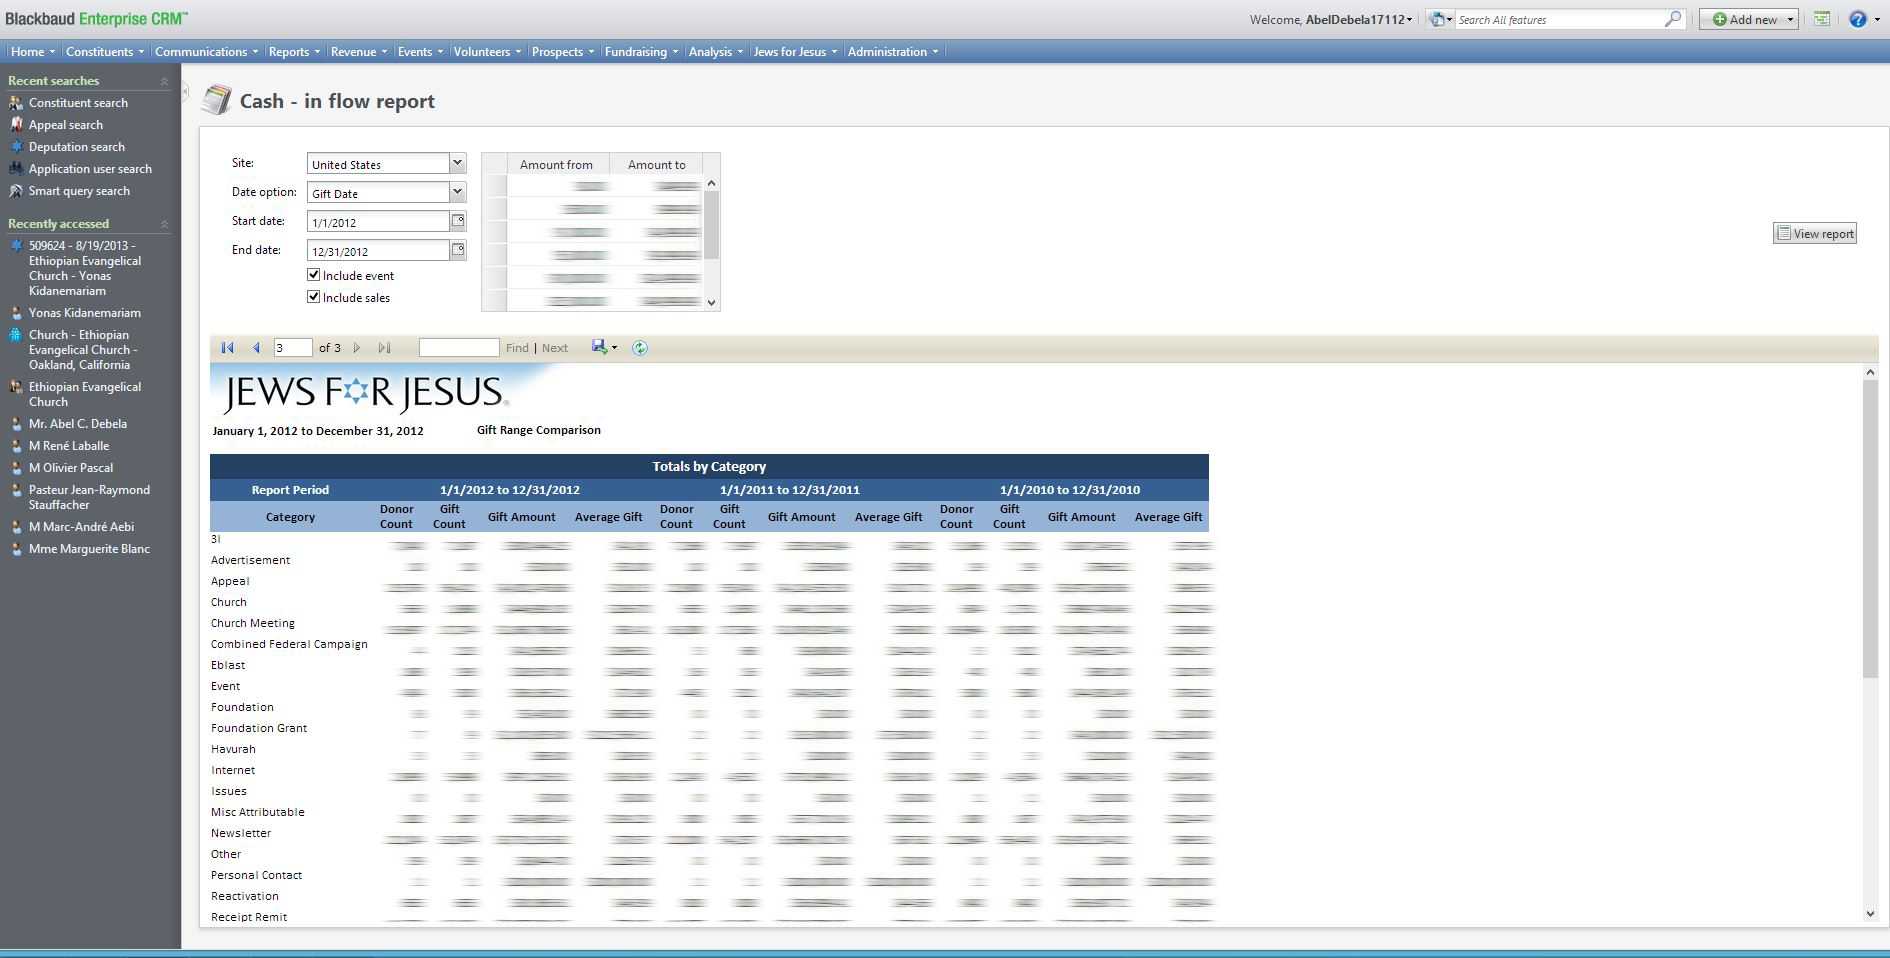The width and height of the screenshot is (1890, 958).
Task: Open the help icon
Action: tap(1857, 19)
